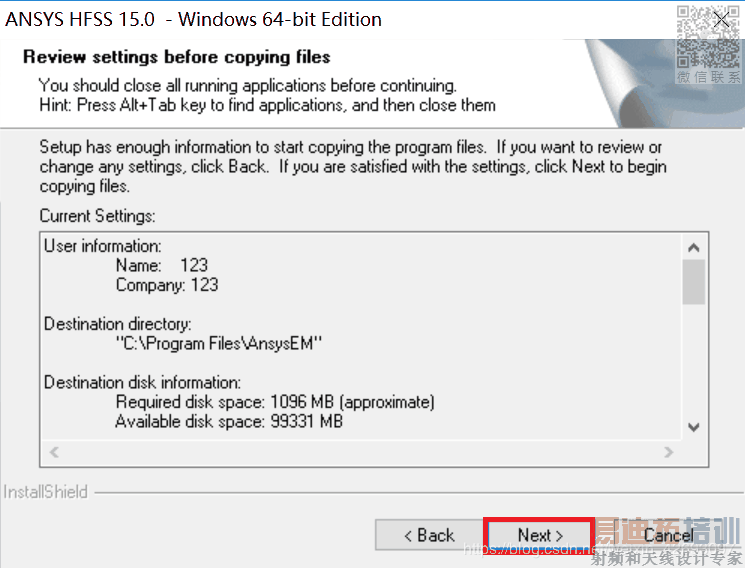Click the QR code image at top right
The width and height of the screenshot is (745, 568).
709,35
